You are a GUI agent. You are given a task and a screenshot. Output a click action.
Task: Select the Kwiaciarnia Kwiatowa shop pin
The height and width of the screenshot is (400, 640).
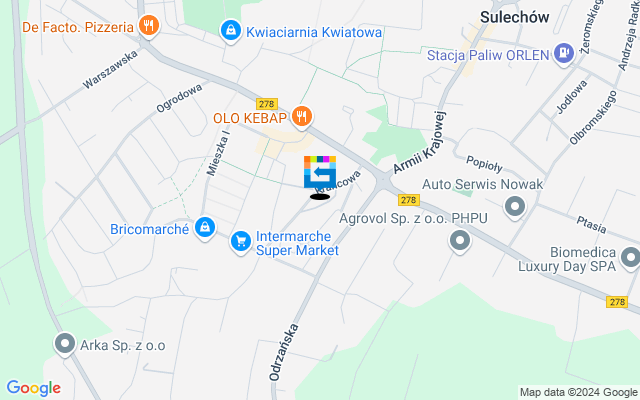click(231, 31)
